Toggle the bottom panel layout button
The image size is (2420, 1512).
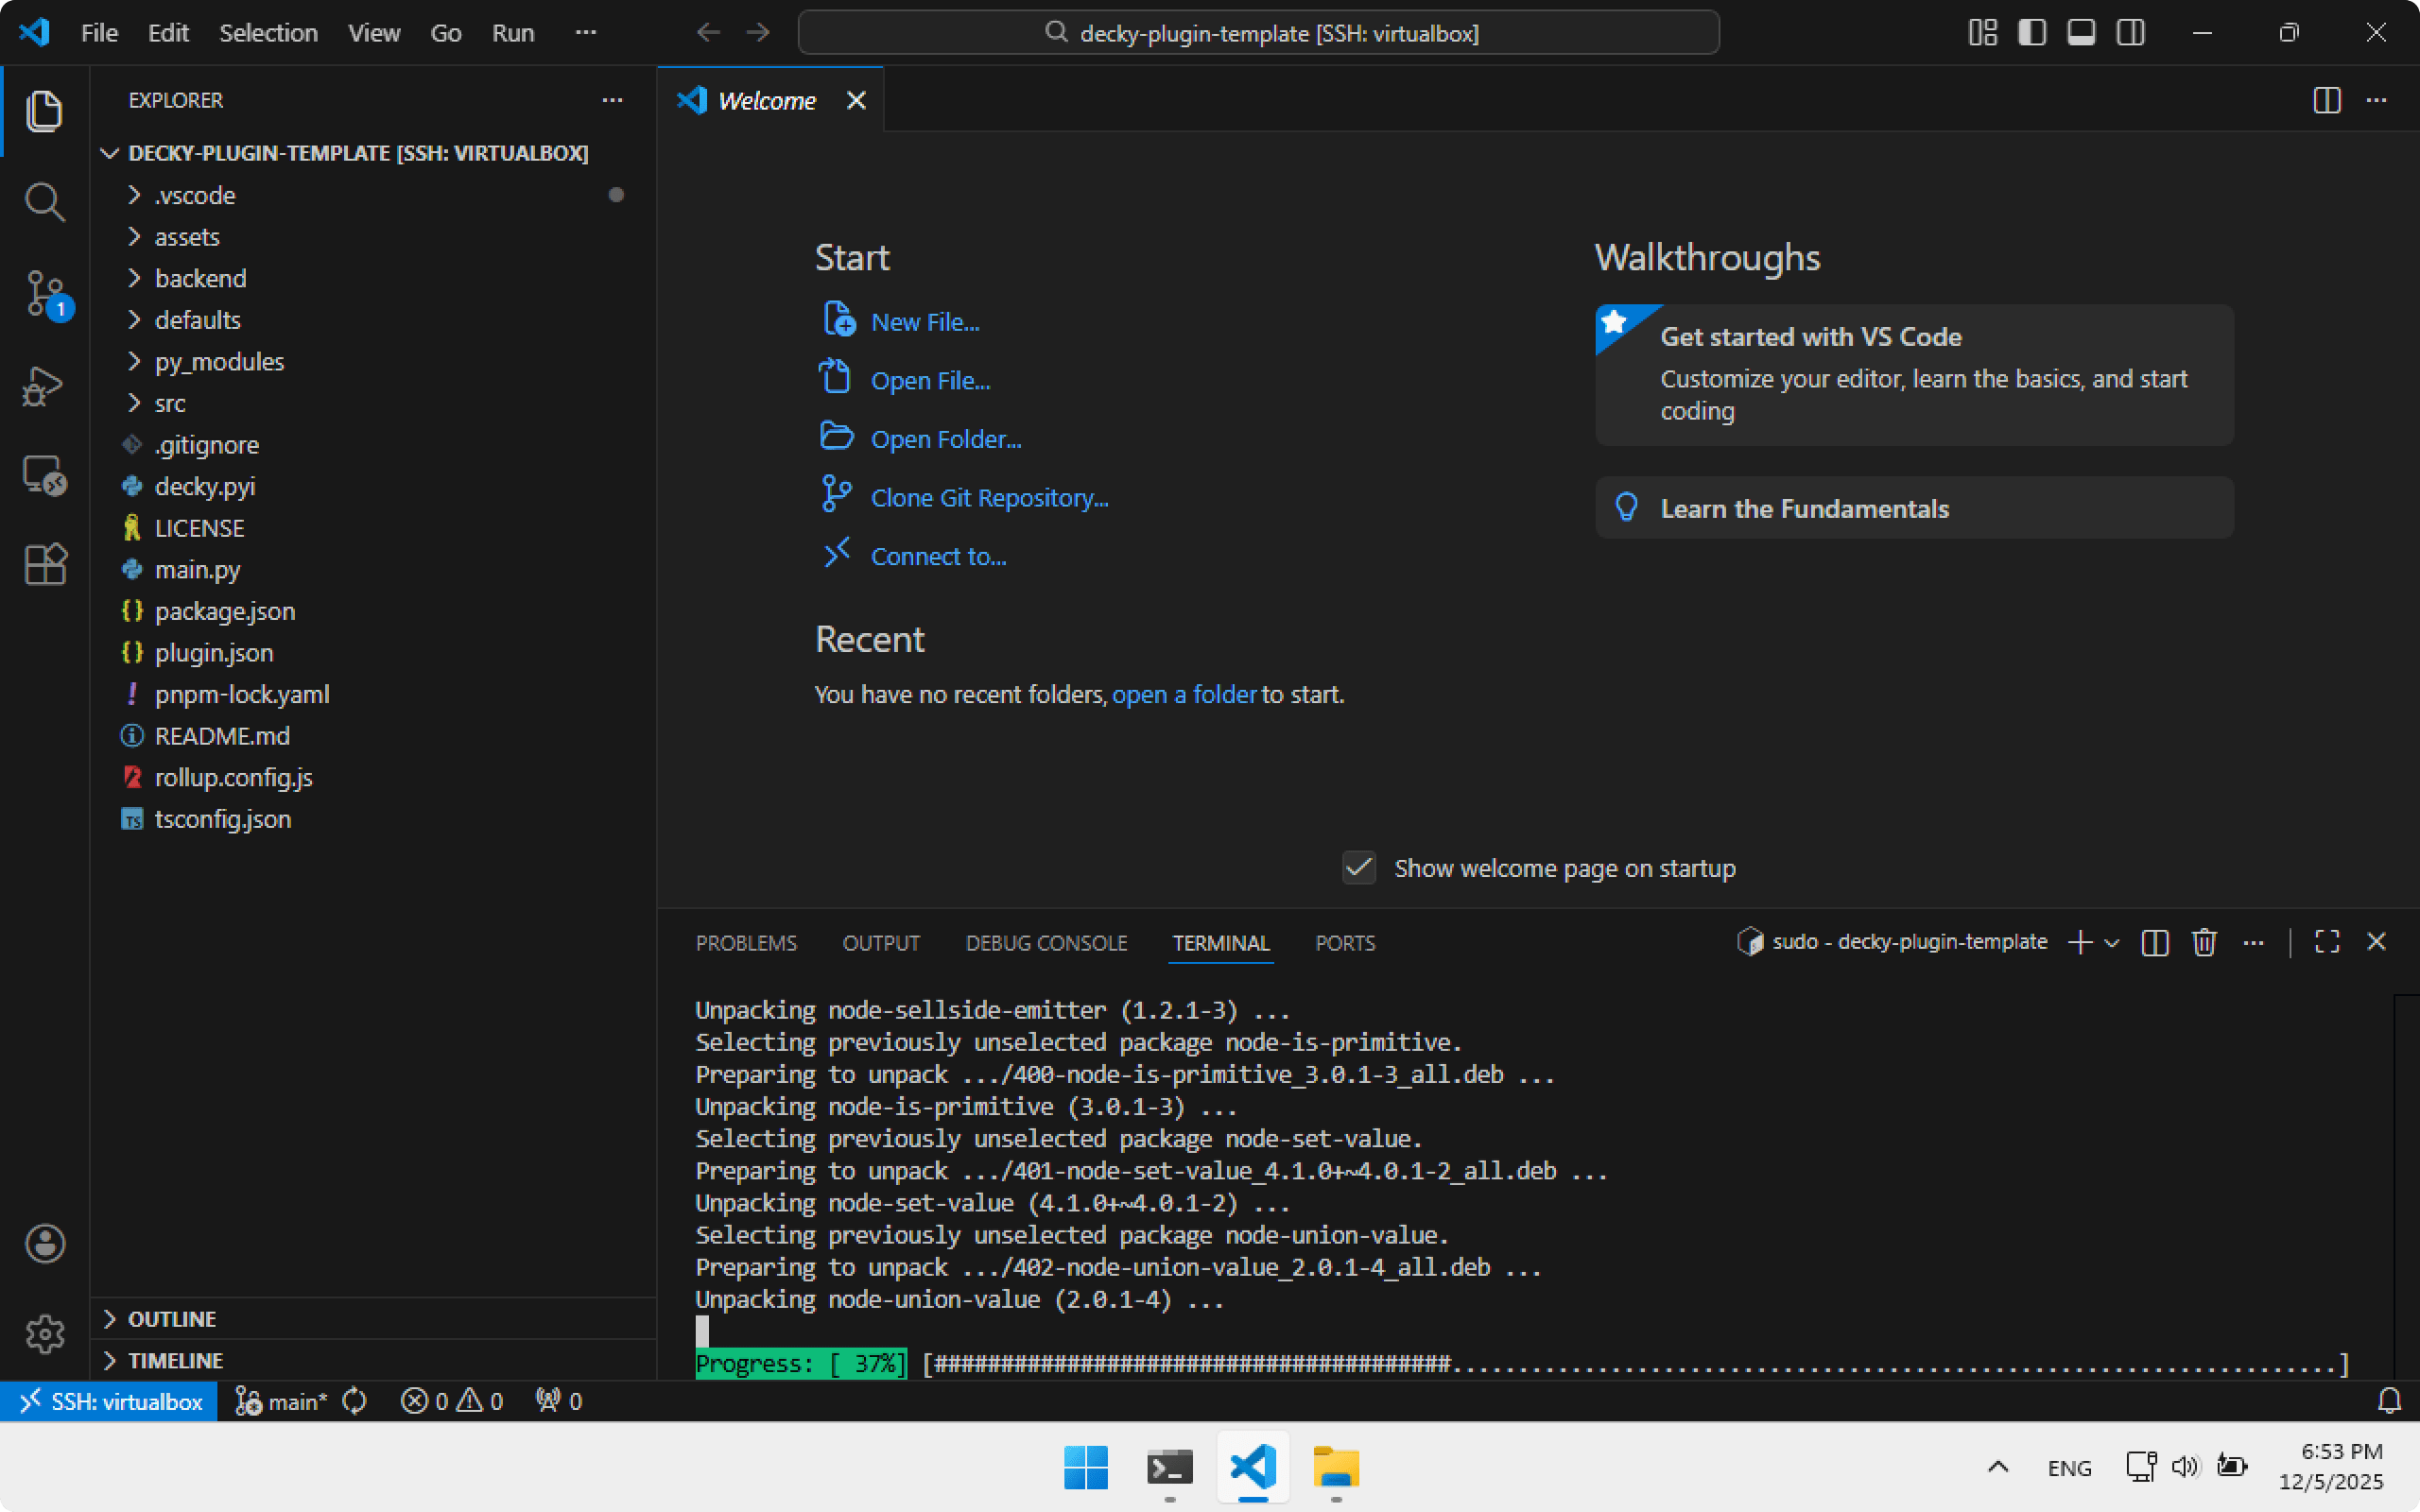(2081, 33)
